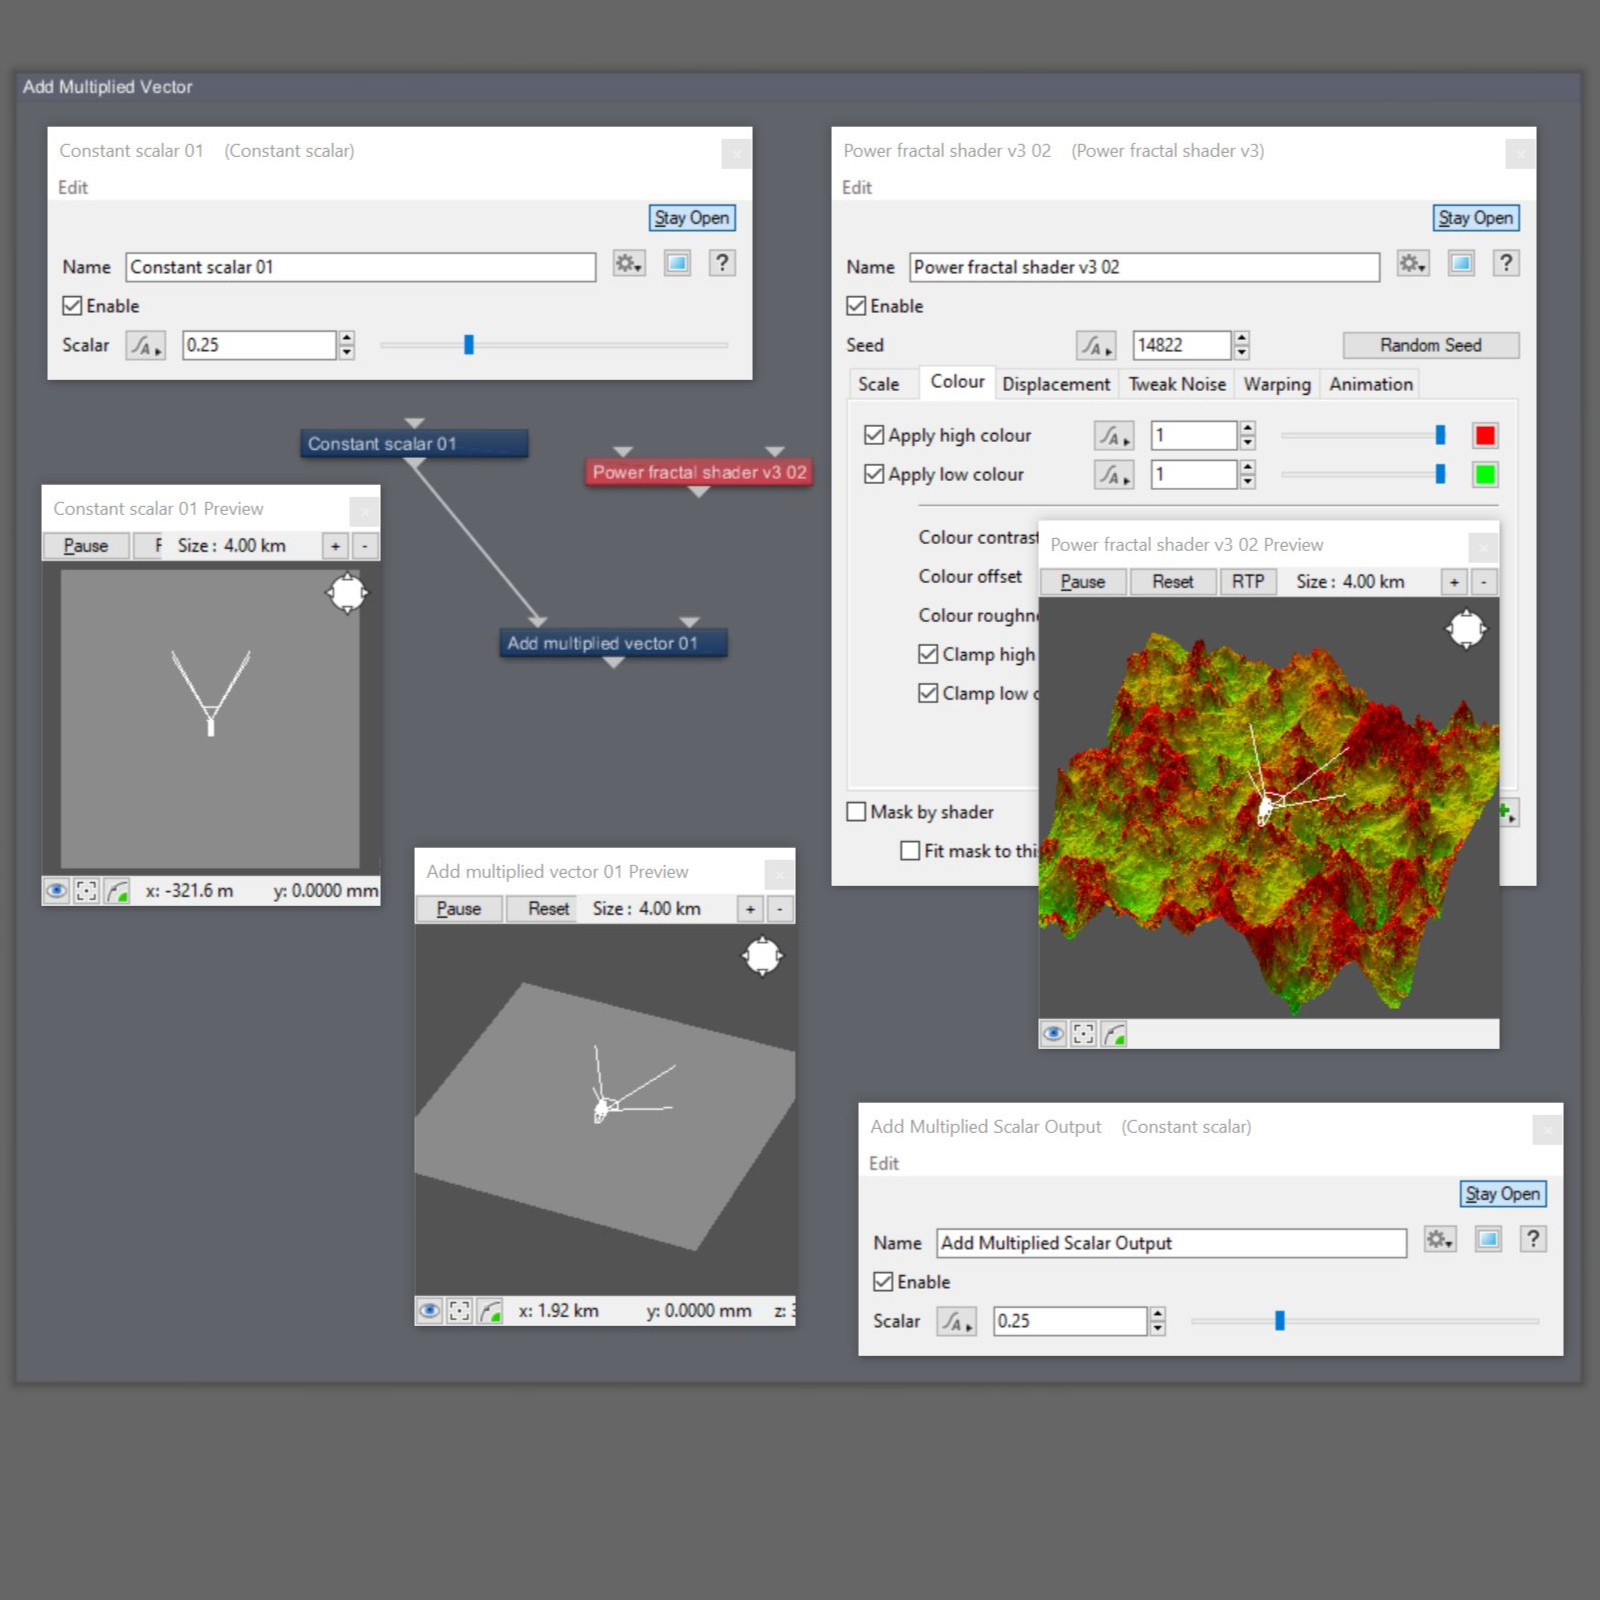
Task: Open gear settings menu in Constant scalar 01 window
Action: point(629,264)
